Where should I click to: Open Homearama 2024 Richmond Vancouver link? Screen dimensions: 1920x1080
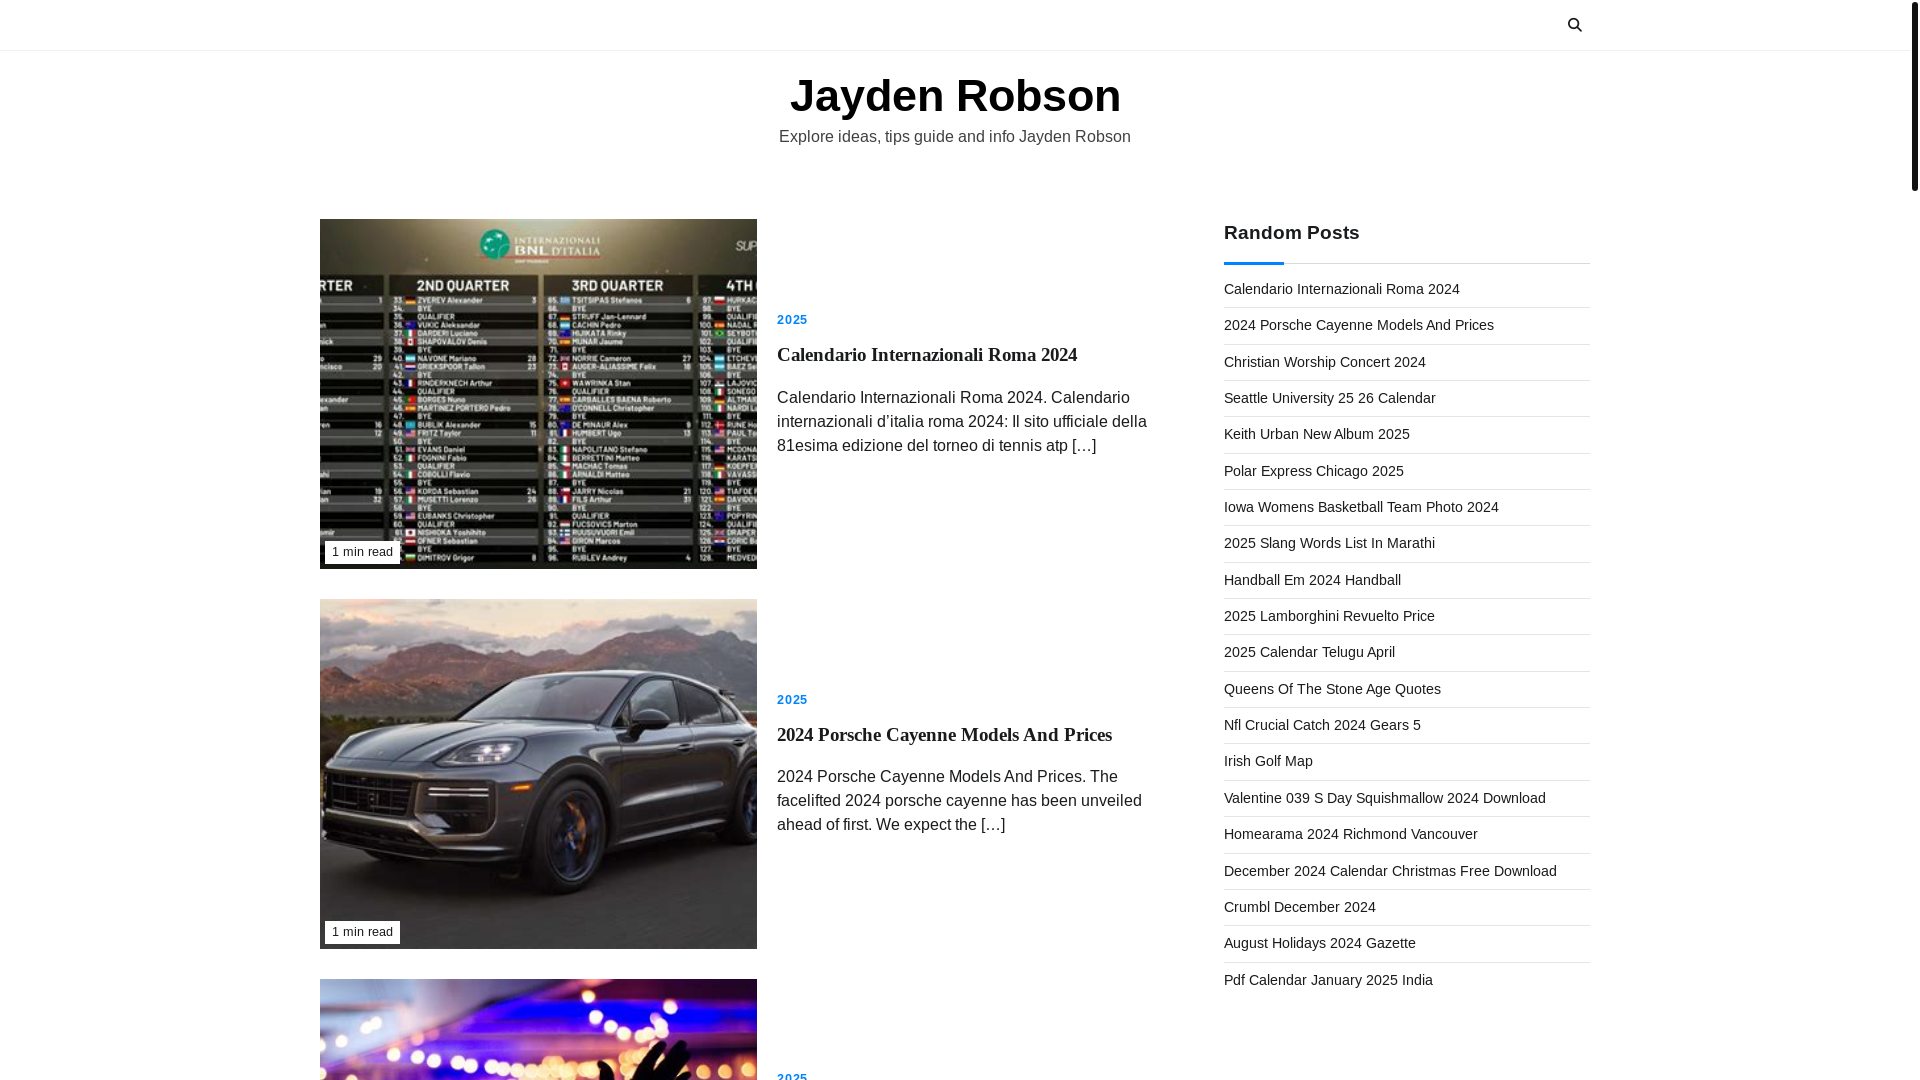pyautogui.click(x=1350, y=834)
